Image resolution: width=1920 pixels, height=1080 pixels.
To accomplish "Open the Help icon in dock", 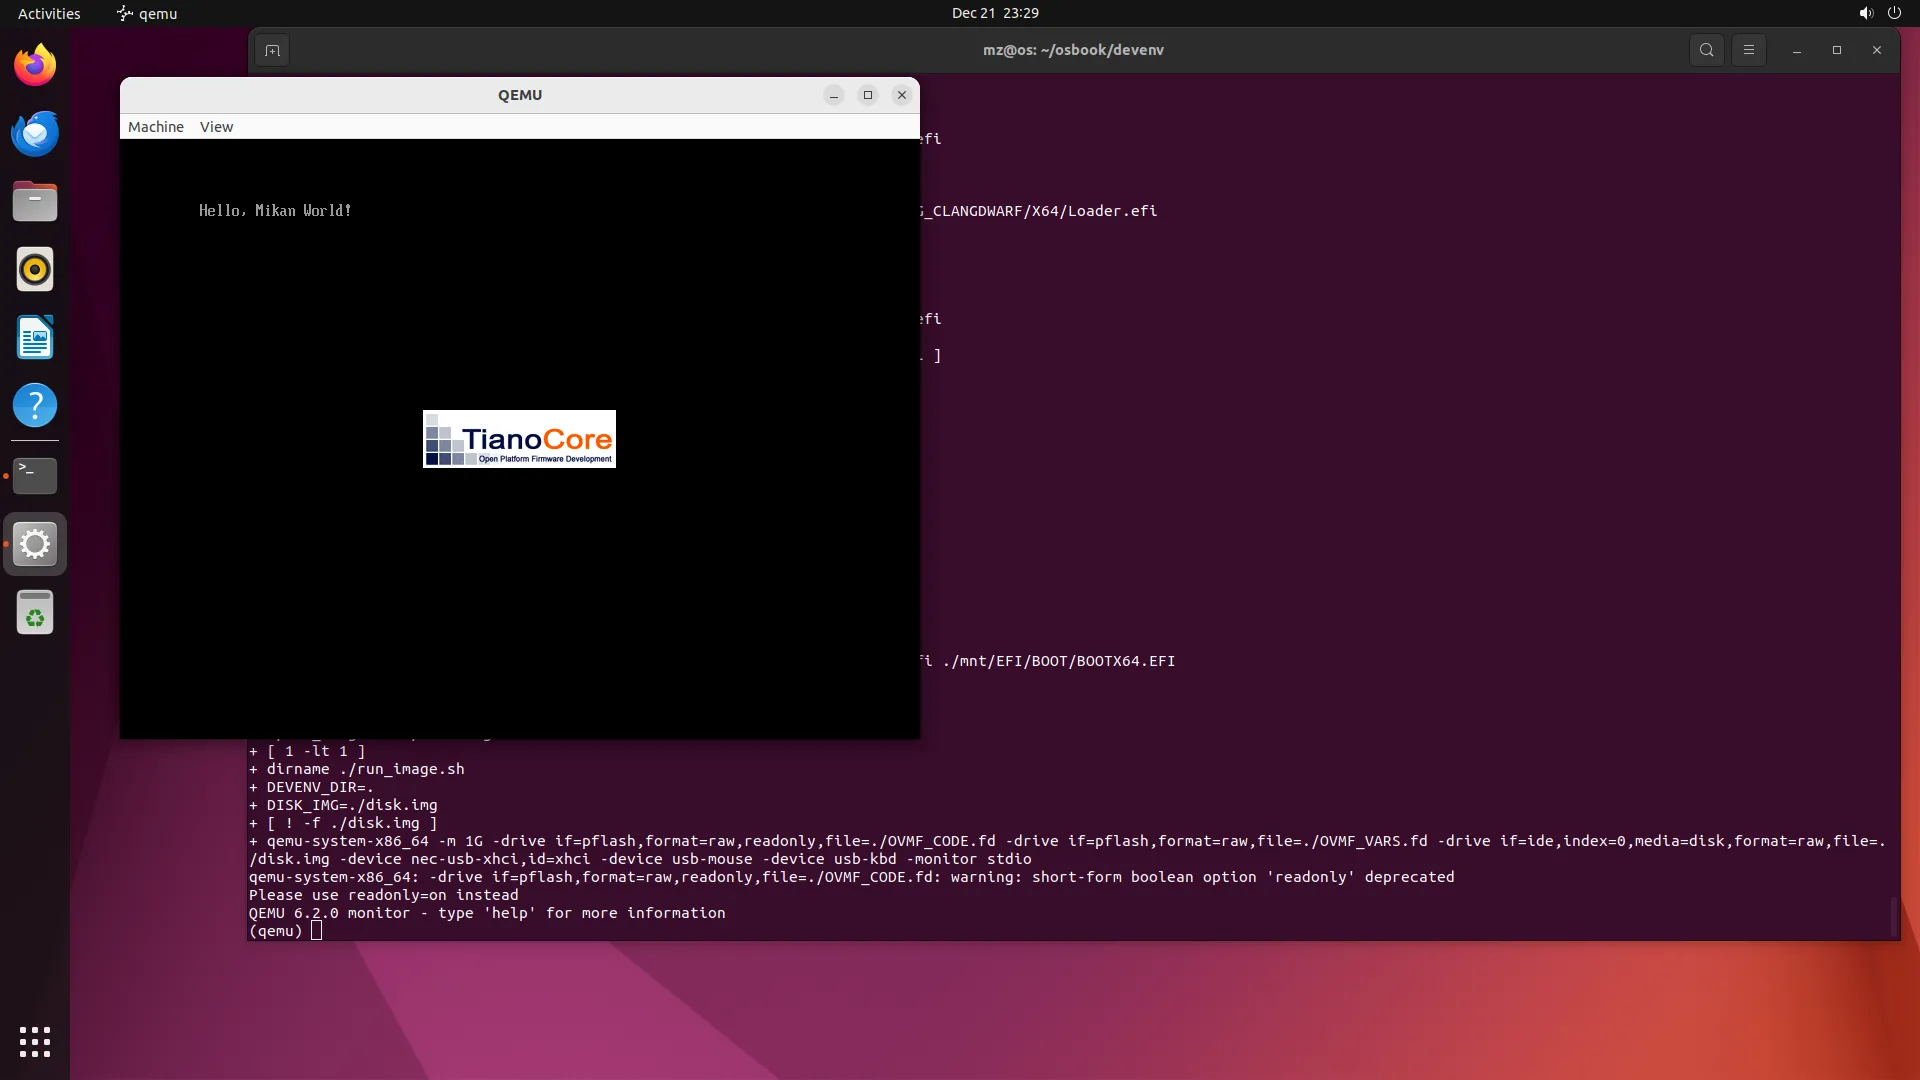I will (x=35, y=406).
